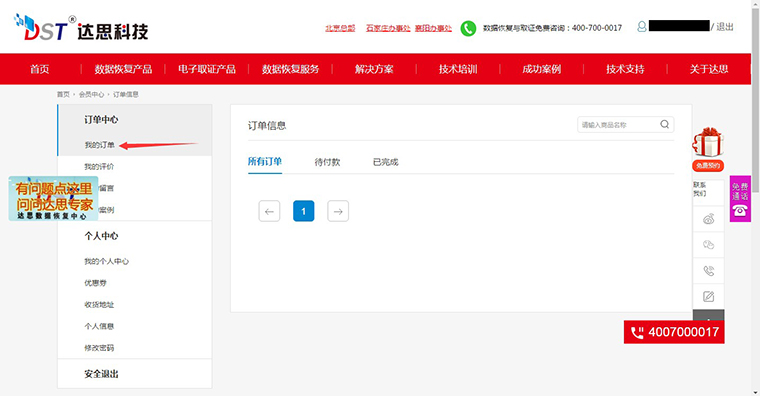This screenshot has height=396, width=760.
Task: Open 优惠券 in sidebar
Action: tap(95, 283)
